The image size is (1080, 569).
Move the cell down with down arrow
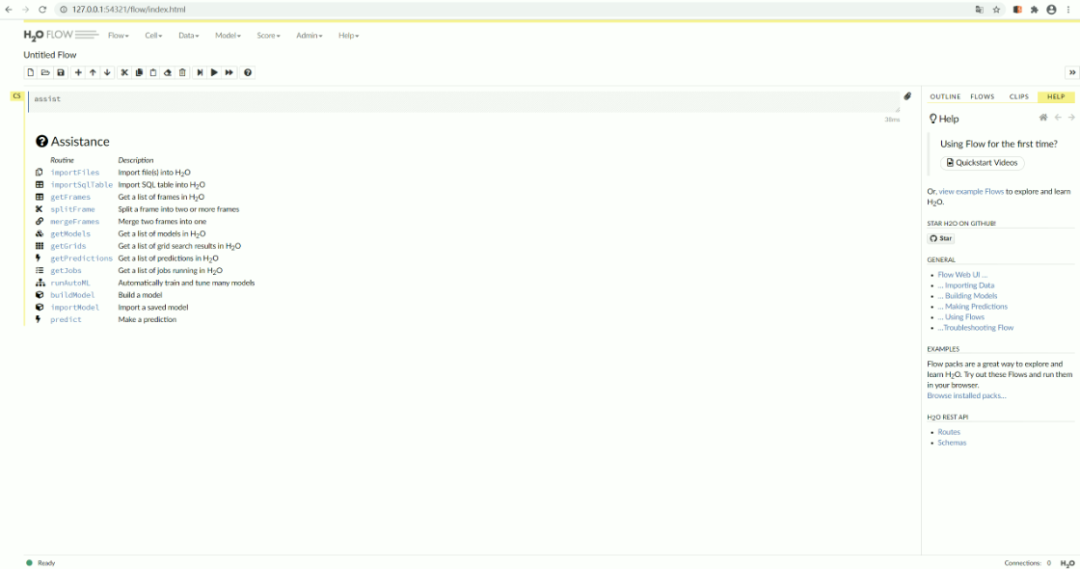click(107, 72)
